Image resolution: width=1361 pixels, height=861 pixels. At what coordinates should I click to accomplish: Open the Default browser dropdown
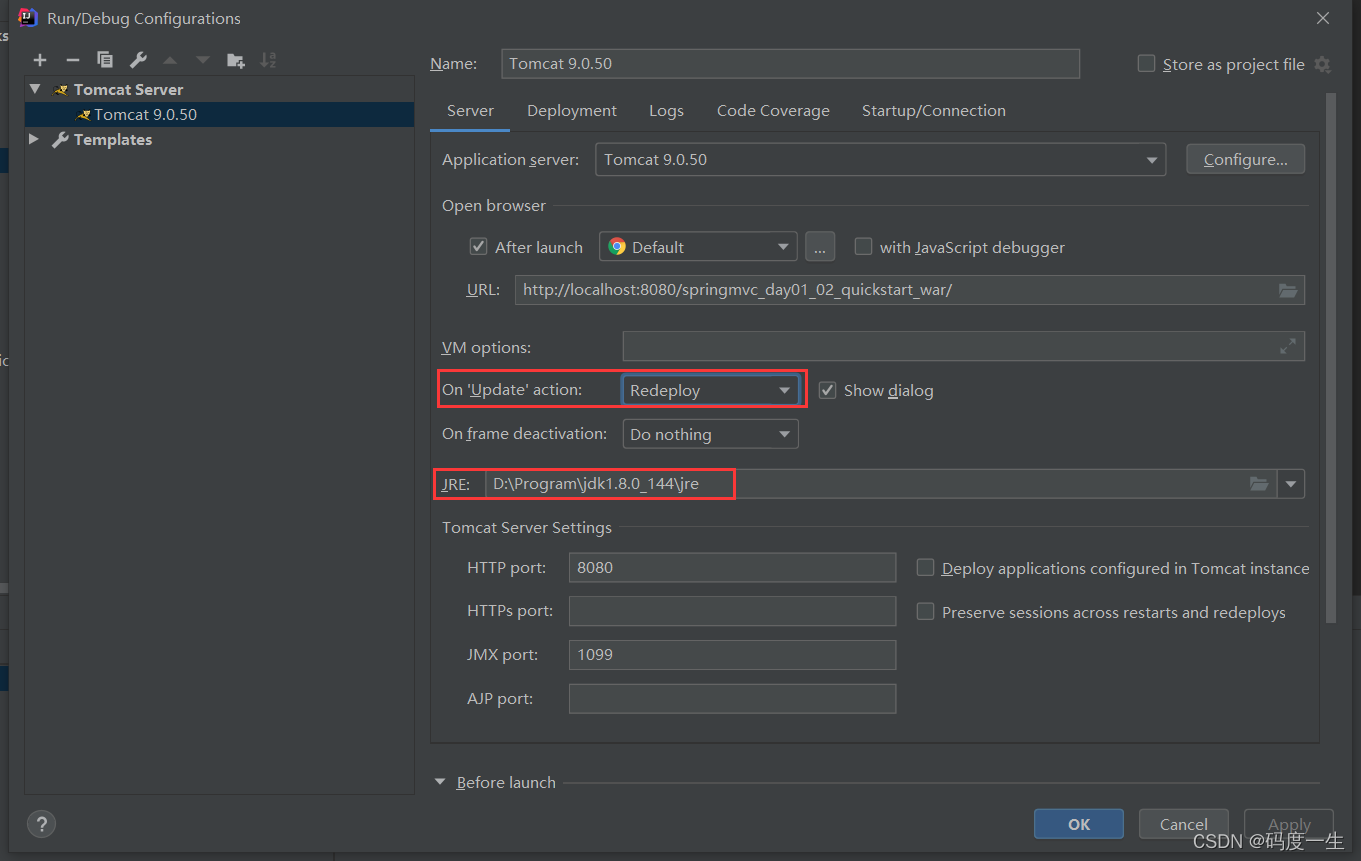click(x=698, y=247)
